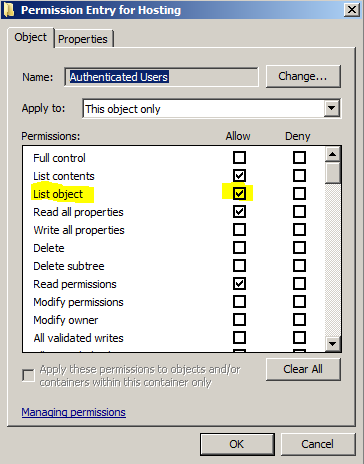Click the scrollbar up arrow in permissions list
This screenshot has height=464, width=364.
pyautogui.click(x=333, y=154)
